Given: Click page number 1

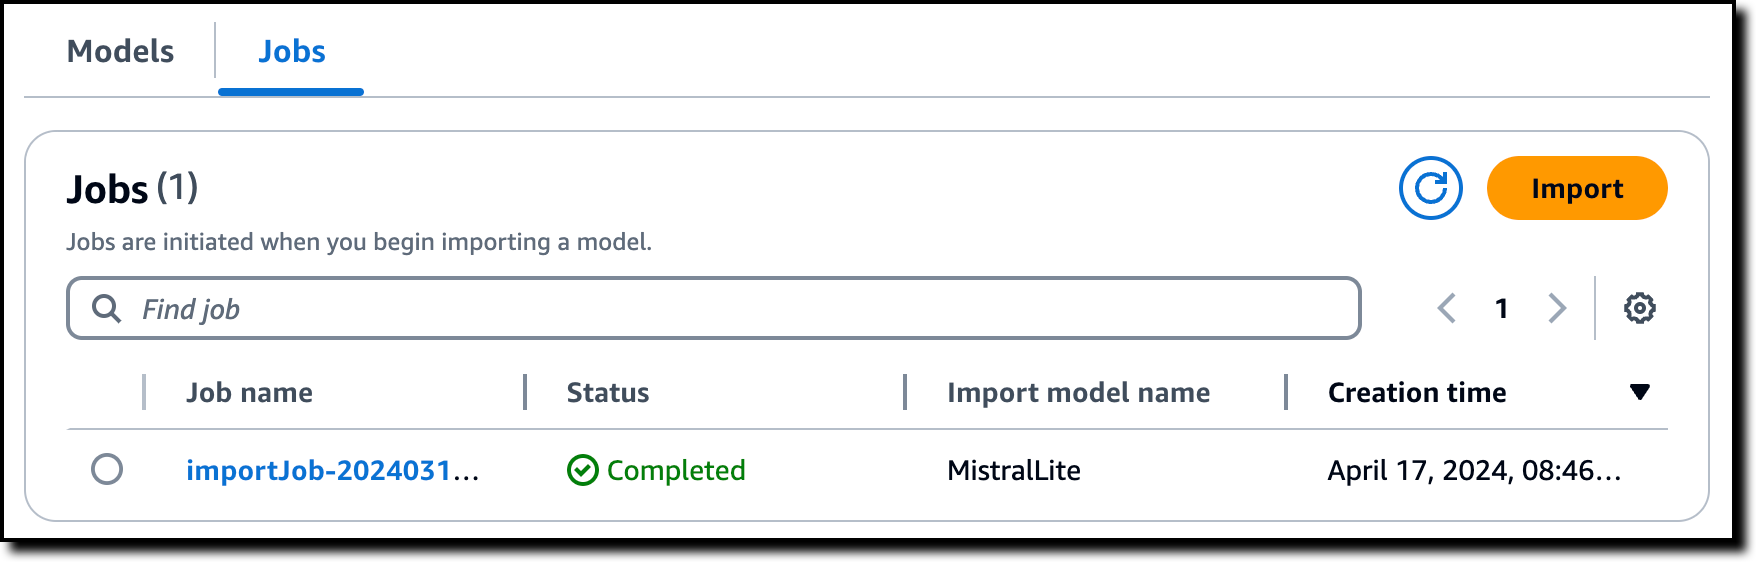Looking at the screenshot, I should [1501, 308].
